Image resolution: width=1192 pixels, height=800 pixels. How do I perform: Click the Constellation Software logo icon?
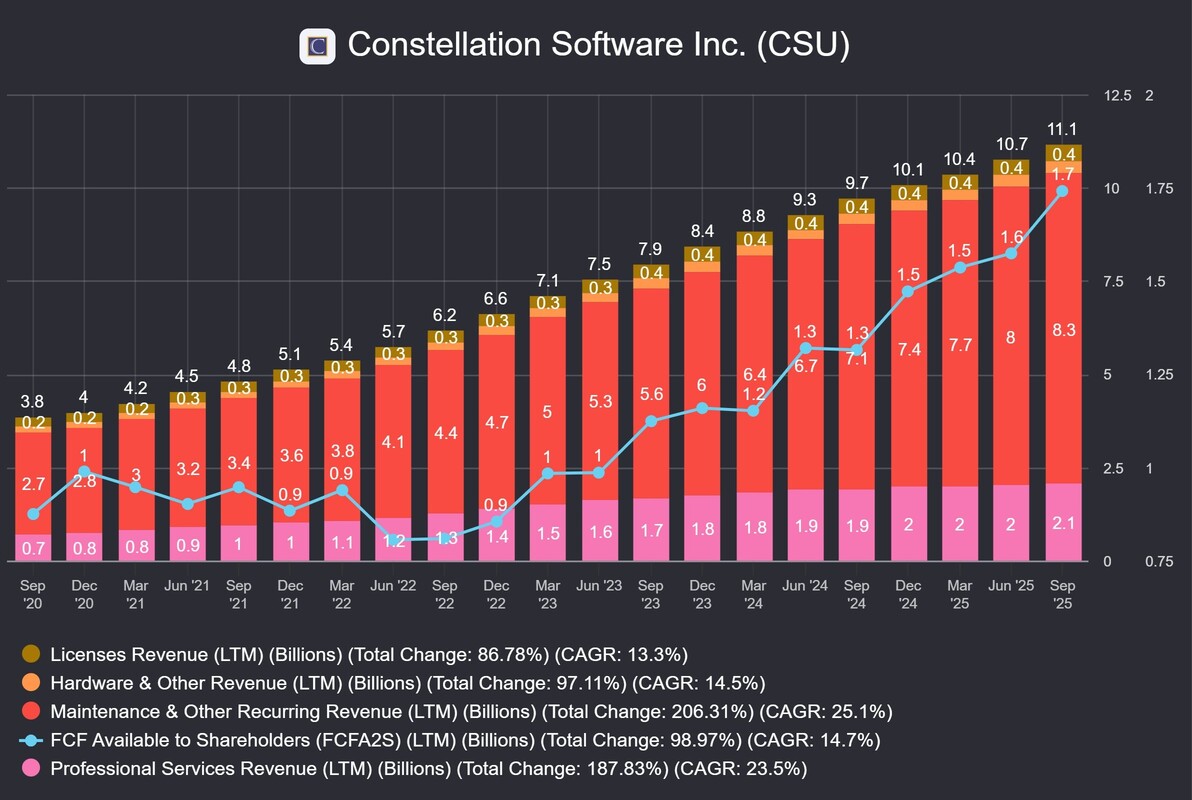[x=317, y=46]
